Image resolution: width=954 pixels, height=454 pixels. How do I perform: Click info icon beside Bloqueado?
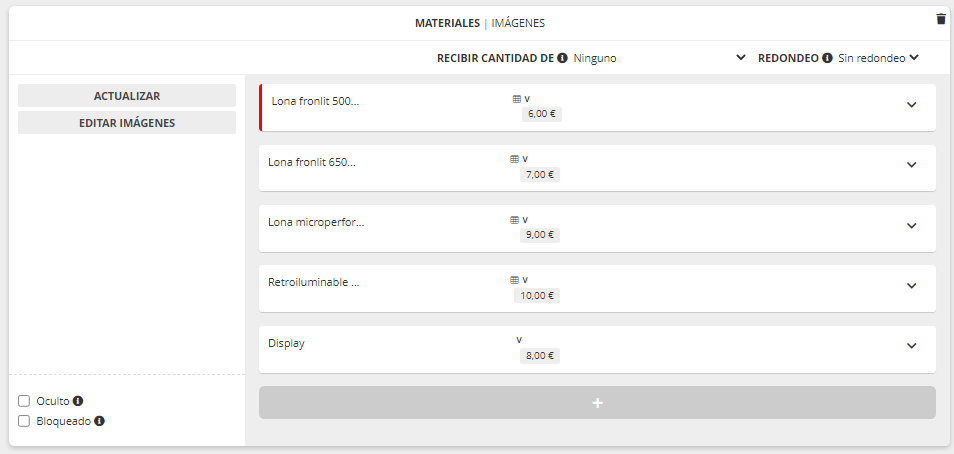100,421
